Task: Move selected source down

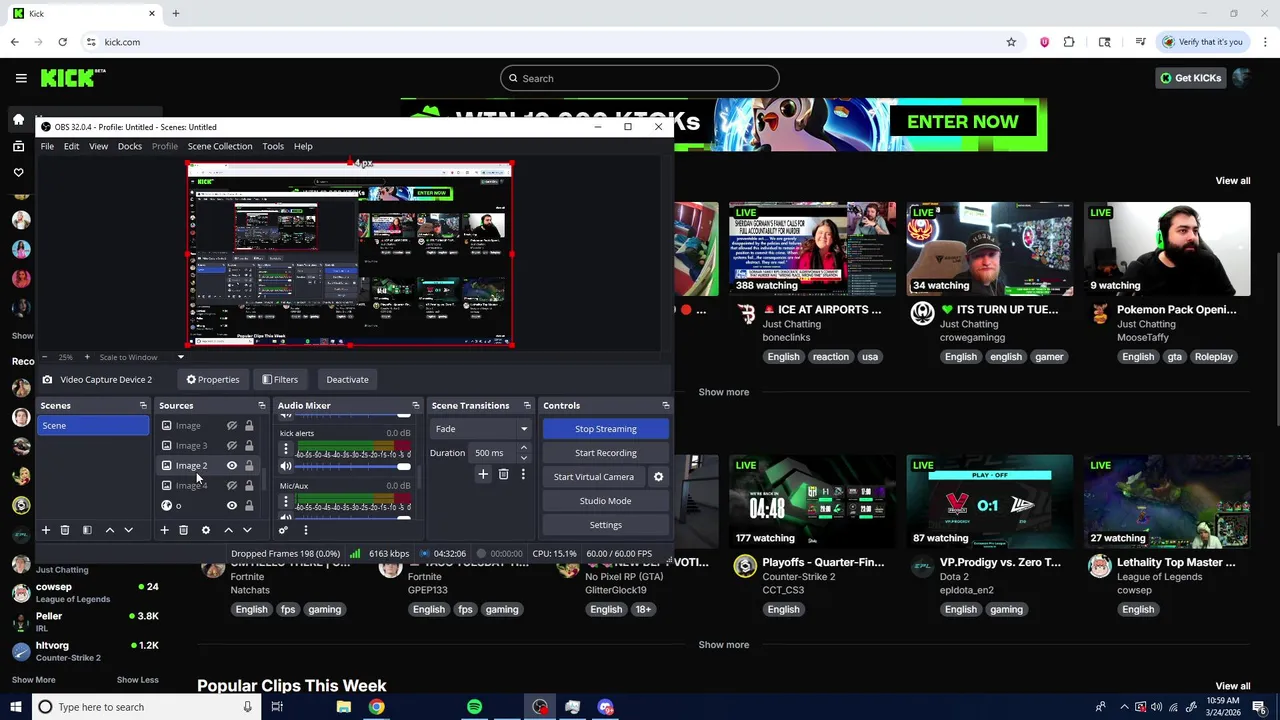Action: point(247,530)
